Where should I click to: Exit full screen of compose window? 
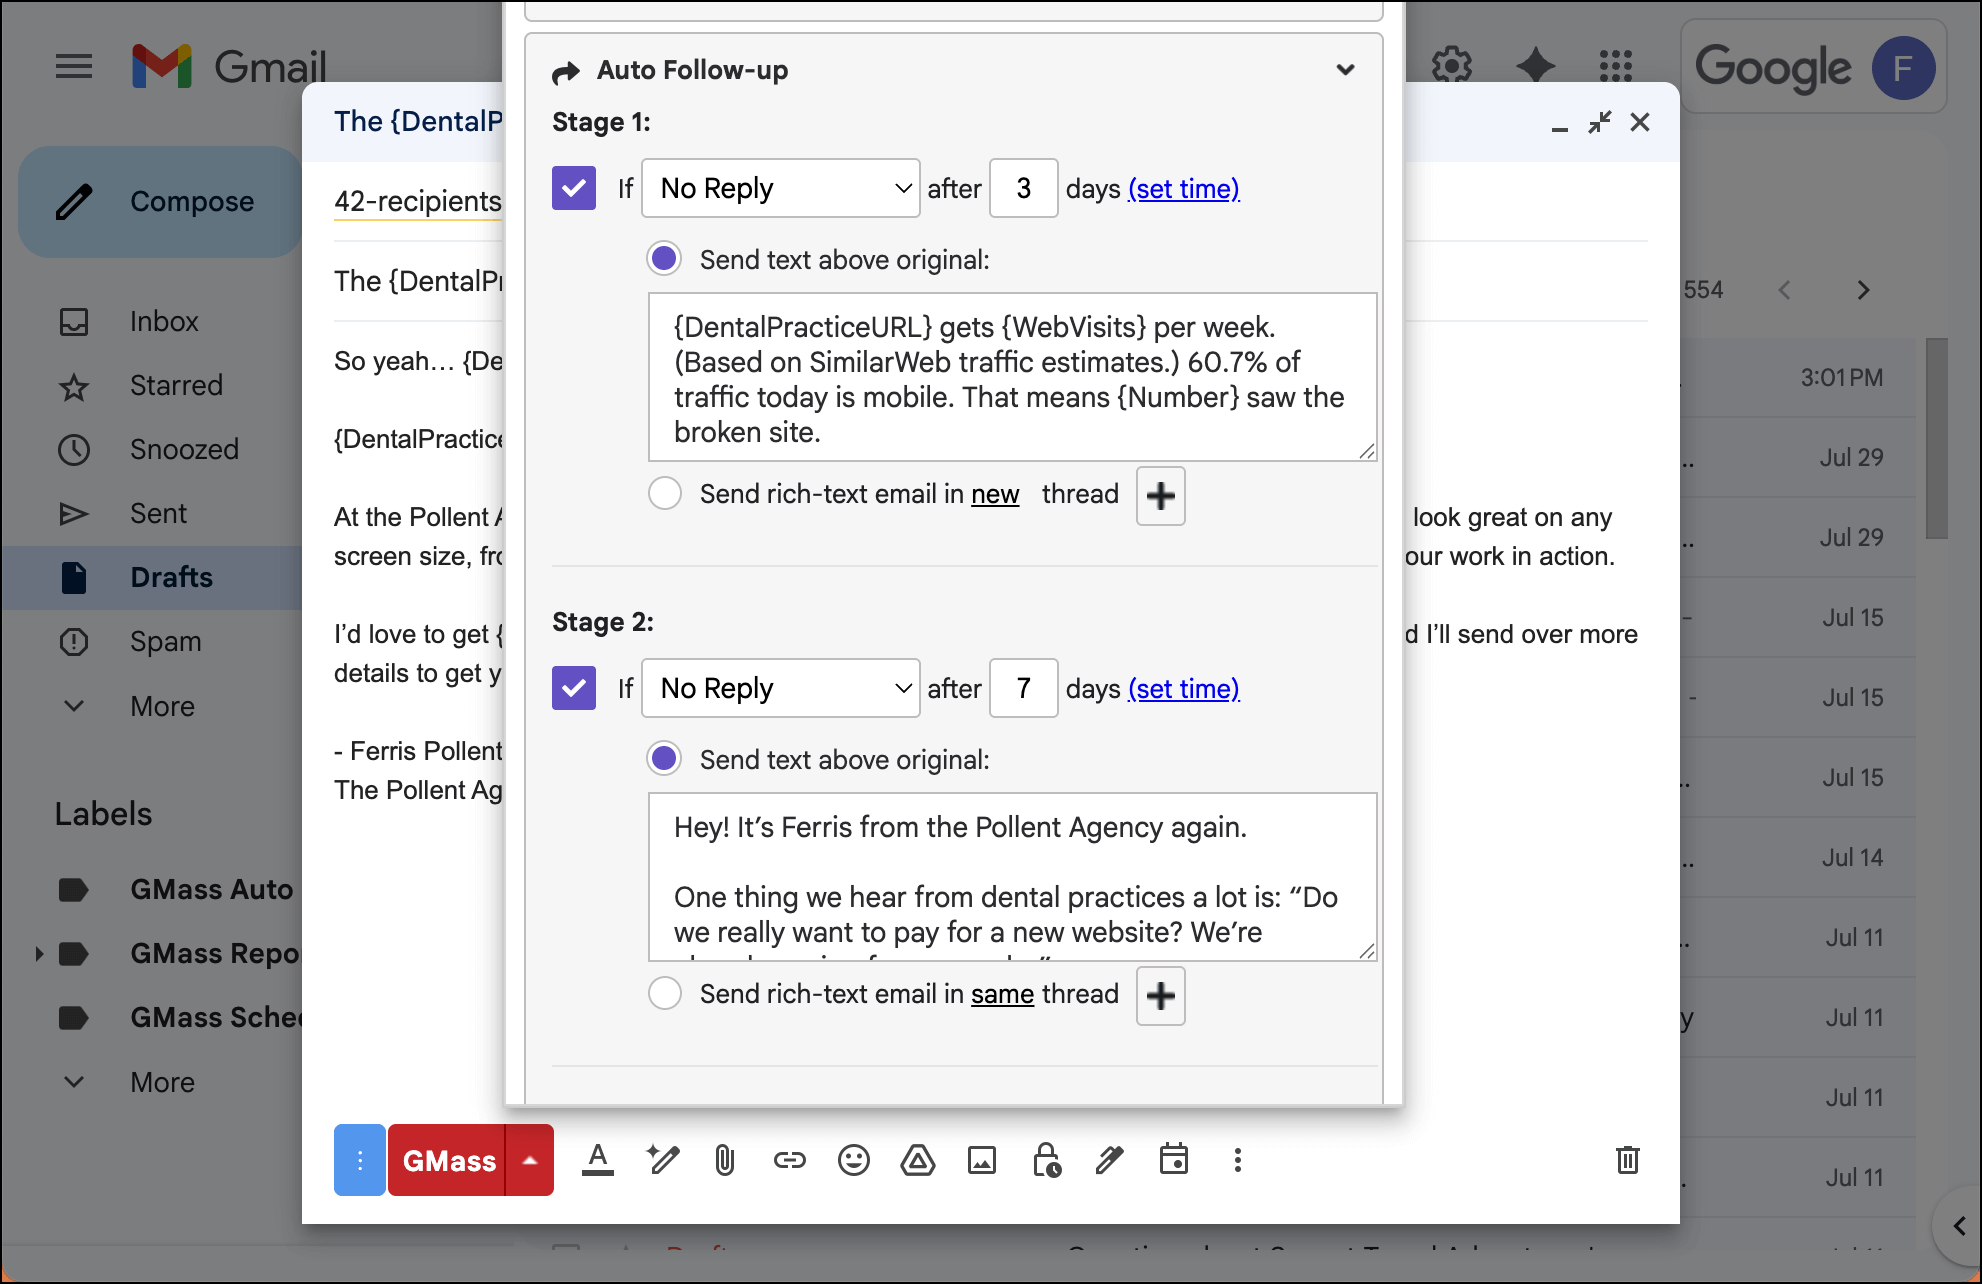pos(1600,122)
